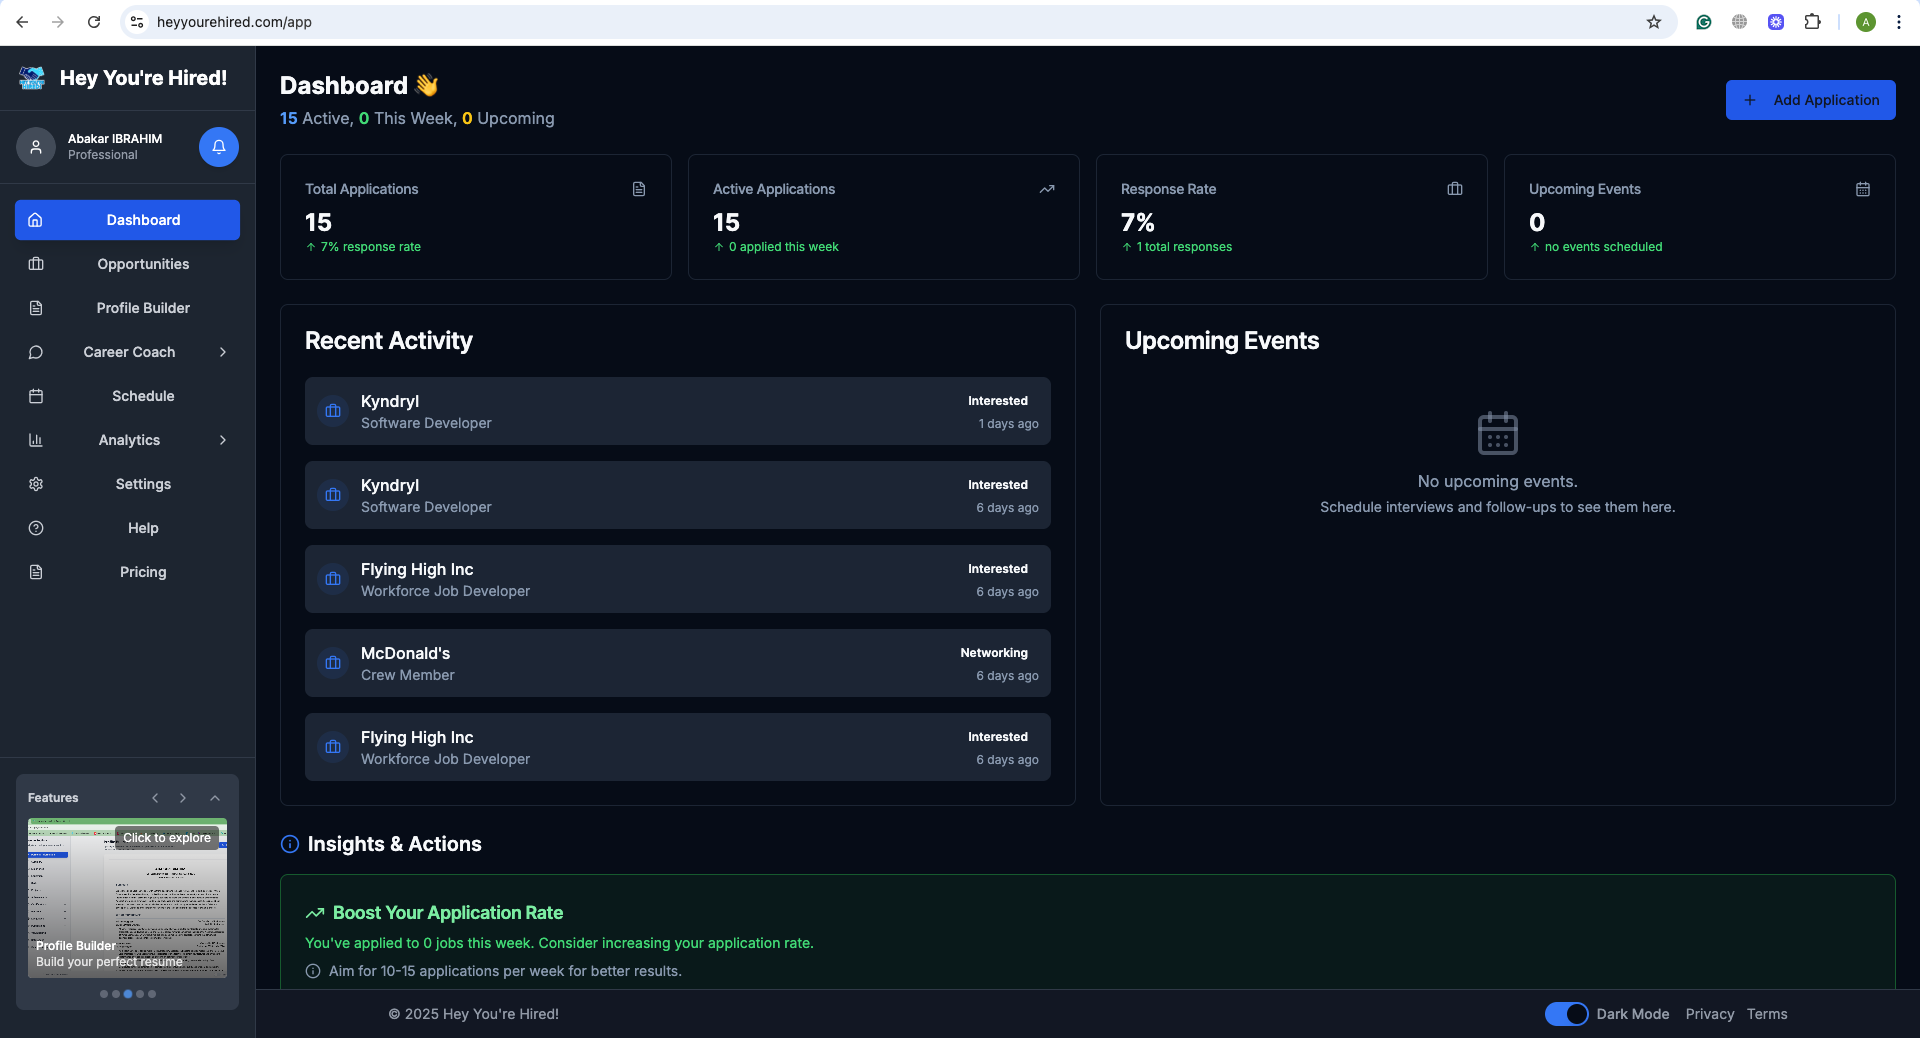Open Settings from the sidebar
Screen dimensions: 1920x1038
click(127, 484)
